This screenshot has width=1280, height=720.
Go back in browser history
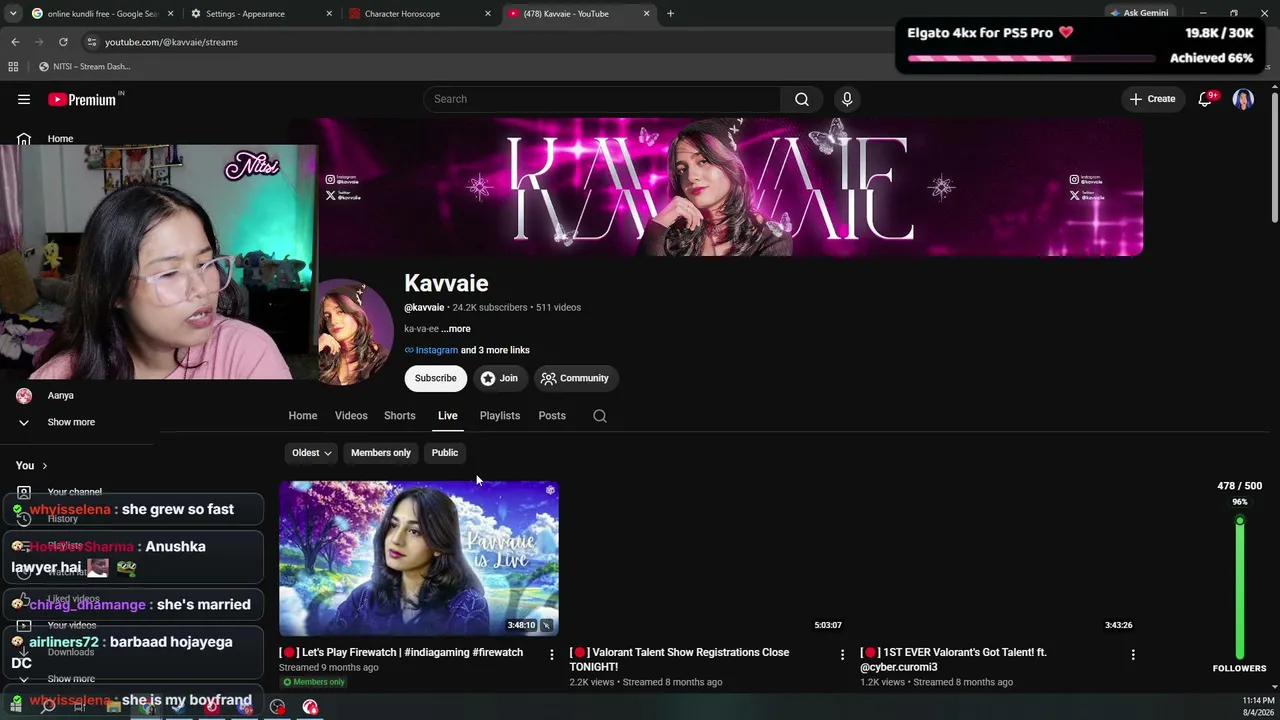[x=15, y=42]
